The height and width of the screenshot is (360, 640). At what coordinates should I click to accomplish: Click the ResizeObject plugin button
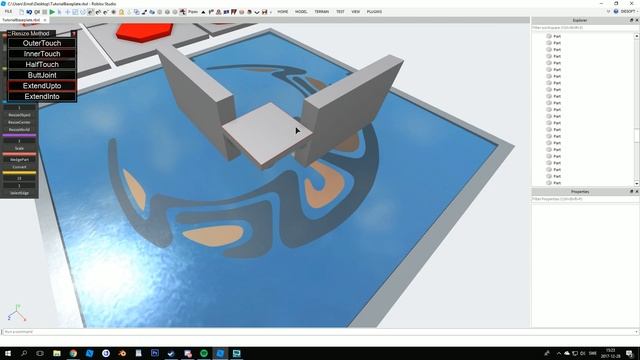[x=19, y=115]
